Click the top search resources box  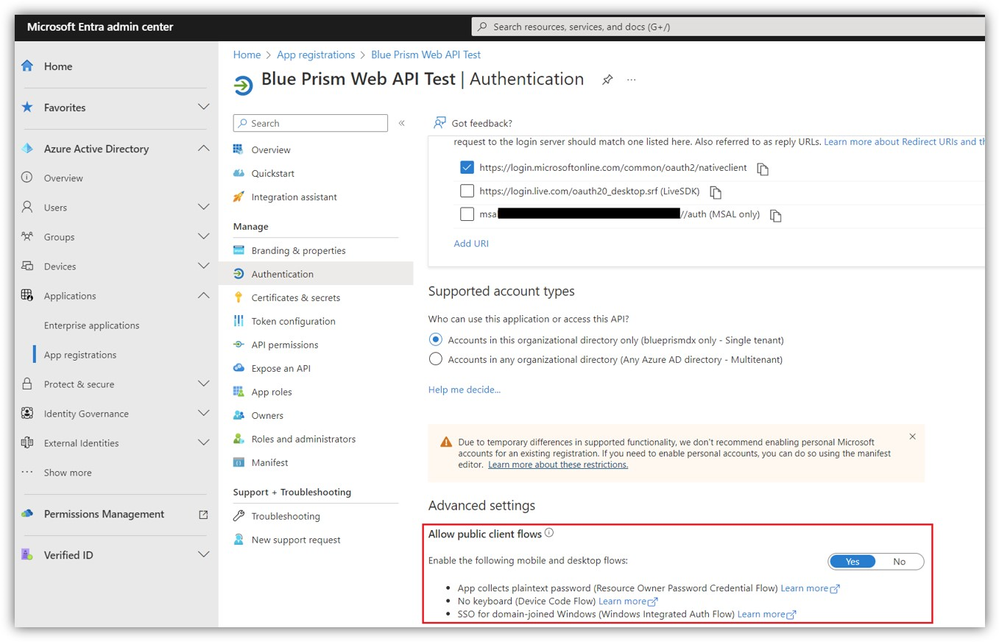(x=728, y=27)
